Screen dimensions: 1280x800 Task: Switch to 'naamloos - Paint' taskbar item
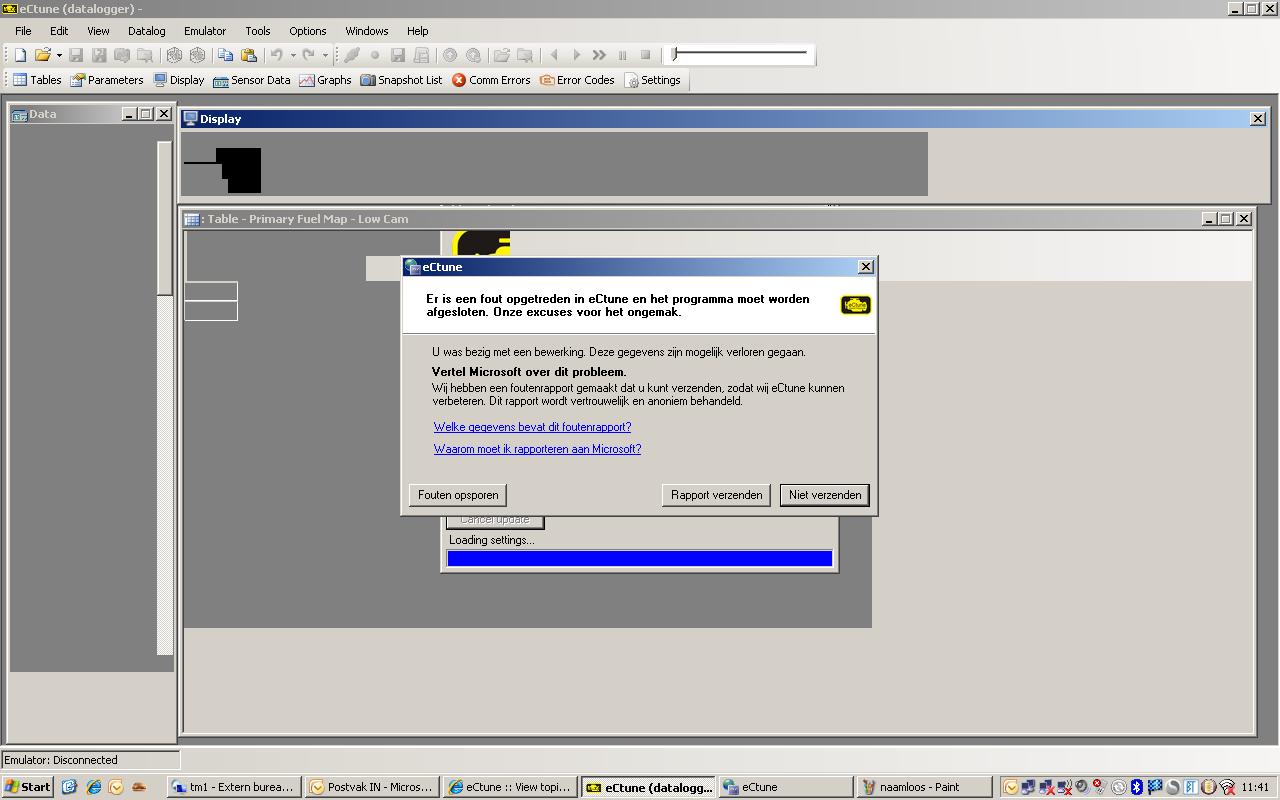[x=924, y=787]
